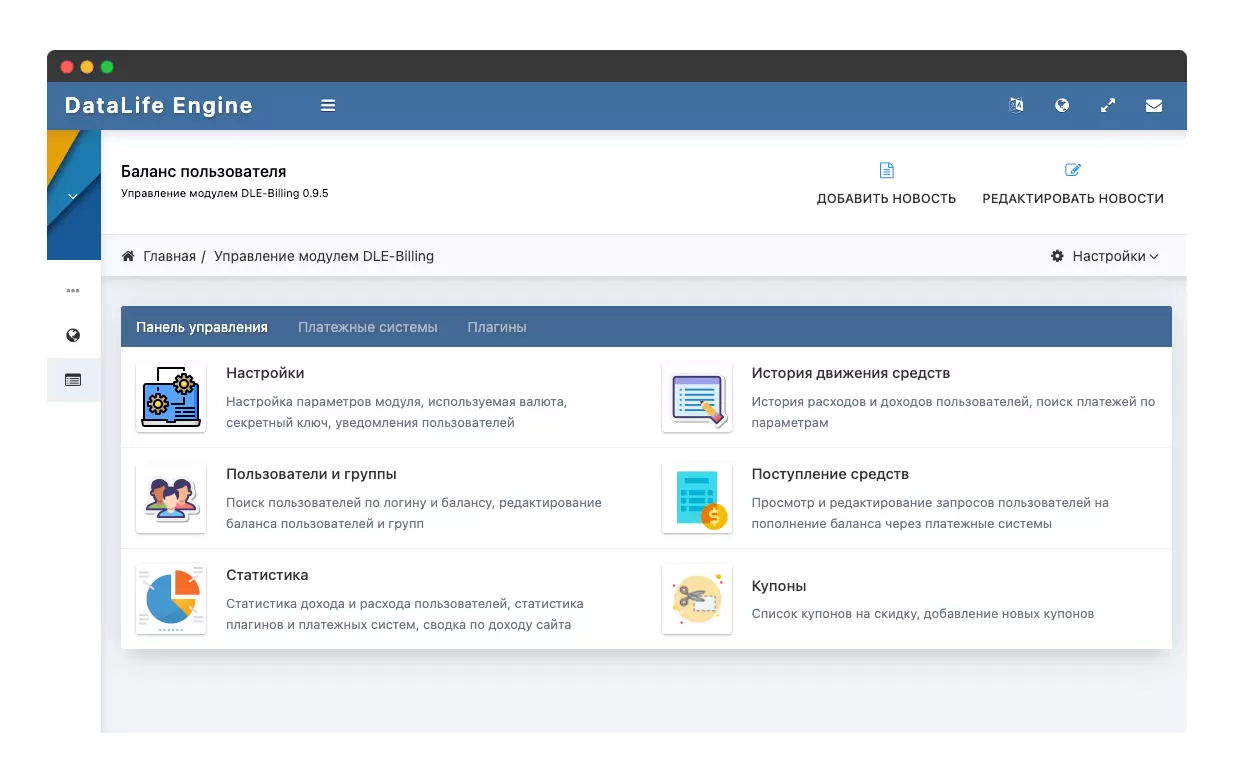Switch to the Плагины tab
The image size is (1234, 782).
coord(497,327)
